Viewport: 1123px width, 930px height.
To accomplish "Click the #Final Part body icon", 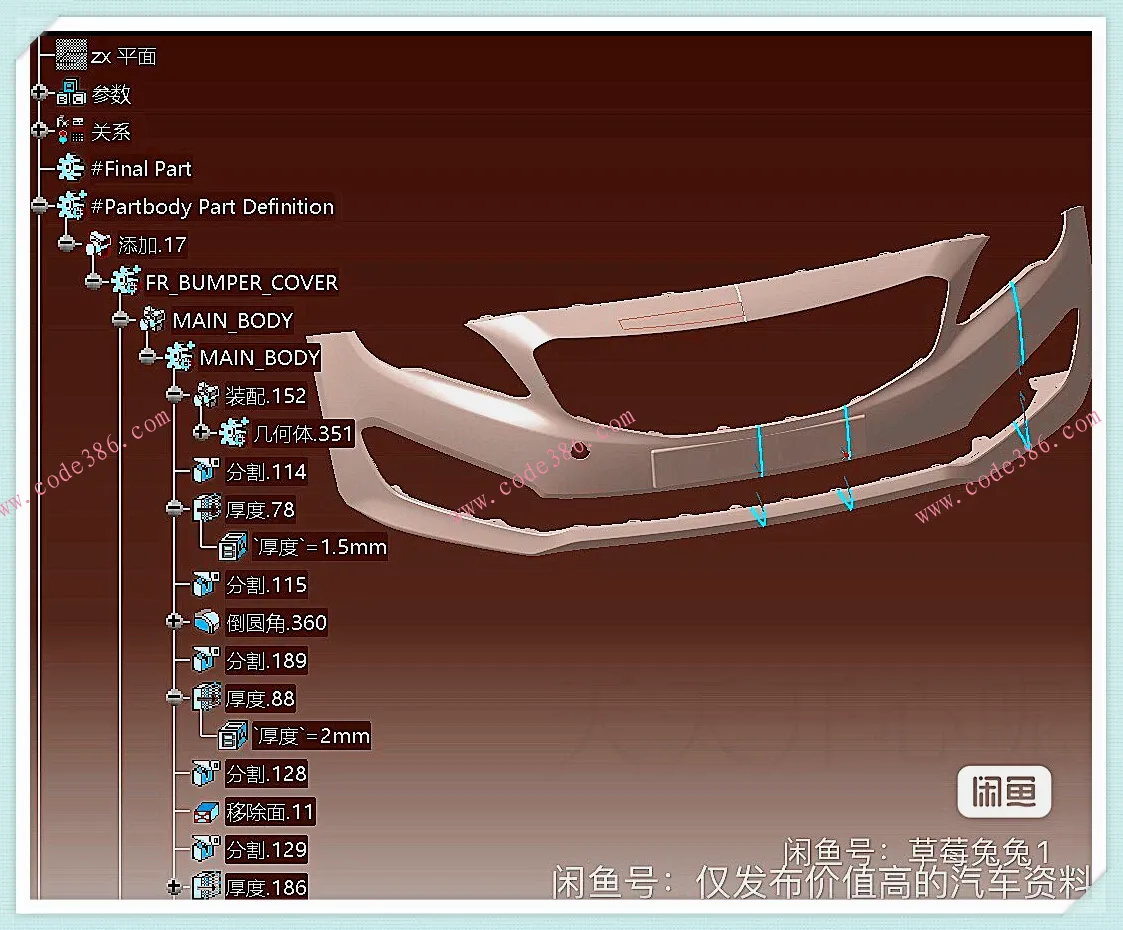I will tap(71, 168).
